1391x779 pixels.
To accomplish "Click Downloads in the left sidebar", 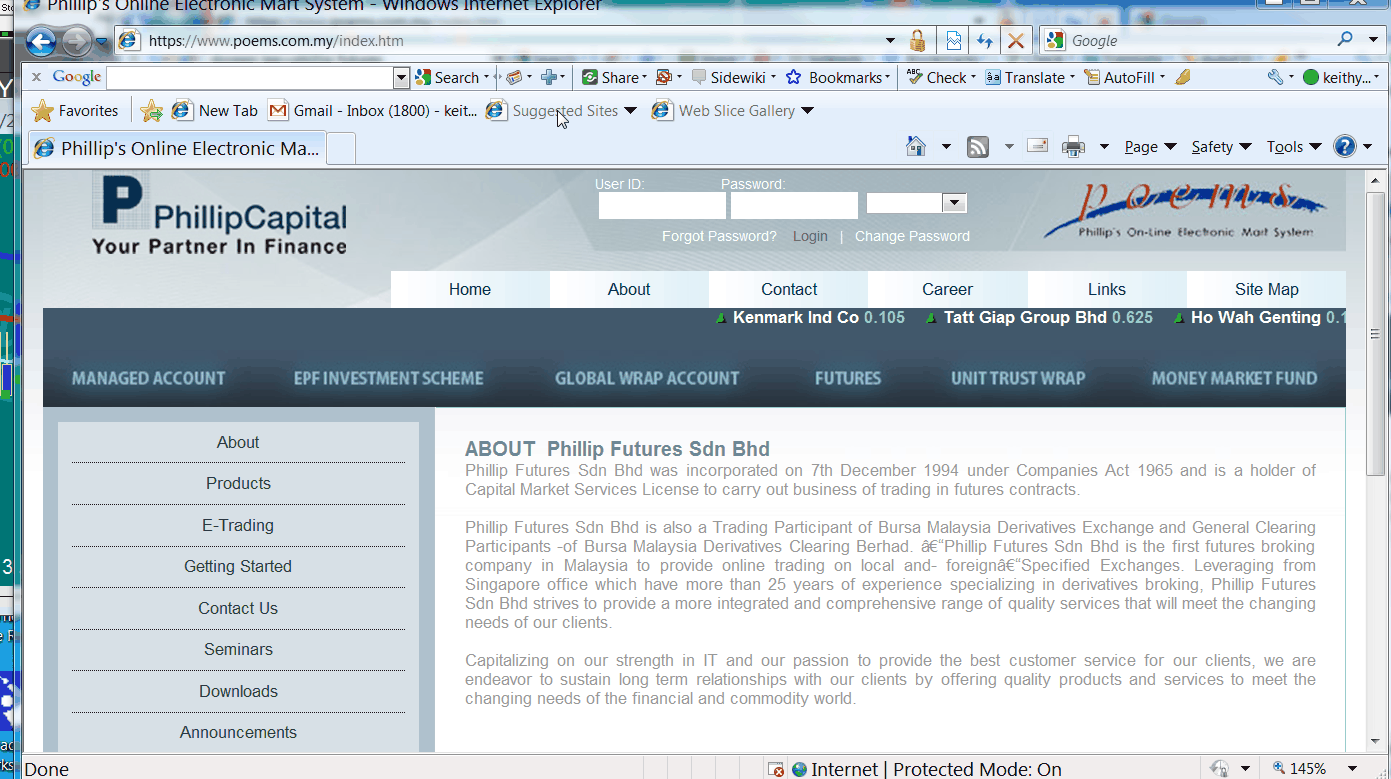I will (238, 691).
